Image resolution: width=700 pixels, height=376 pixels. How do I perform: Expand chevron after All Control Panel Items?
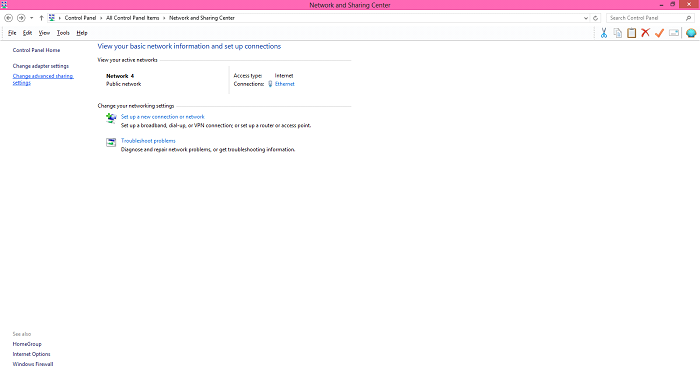[164, 18]
